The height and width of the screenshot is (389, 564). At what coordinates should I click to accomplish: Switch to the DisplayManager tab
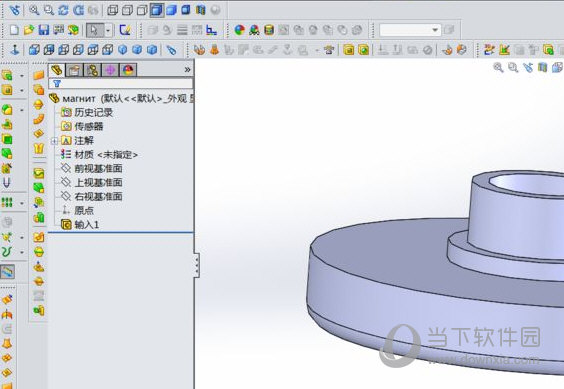pos(128,70)
